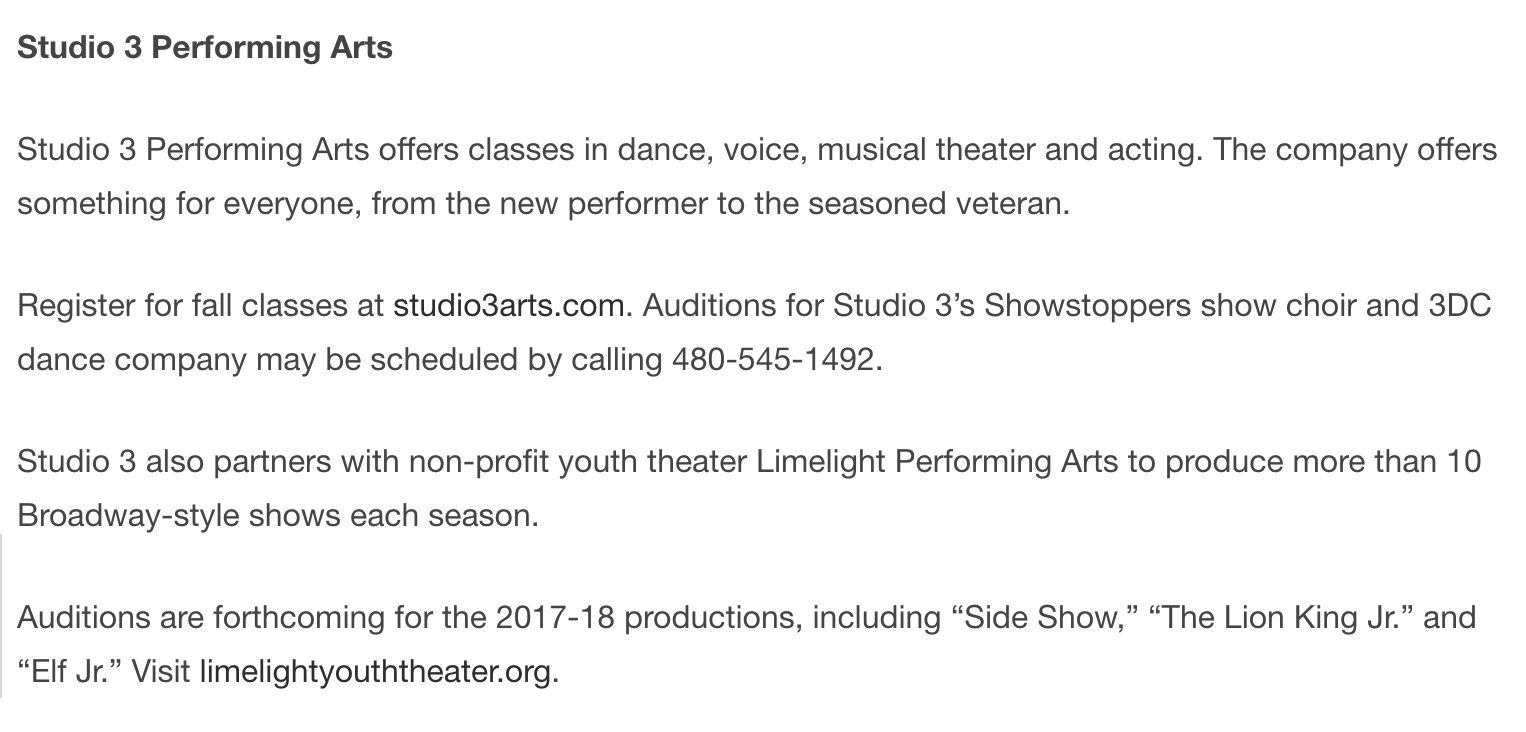Image resolution: width=1526 pixels, height=732 pixels.
Task: Click the words "seasoned veteran"
Action: click(x=935, y=203)
